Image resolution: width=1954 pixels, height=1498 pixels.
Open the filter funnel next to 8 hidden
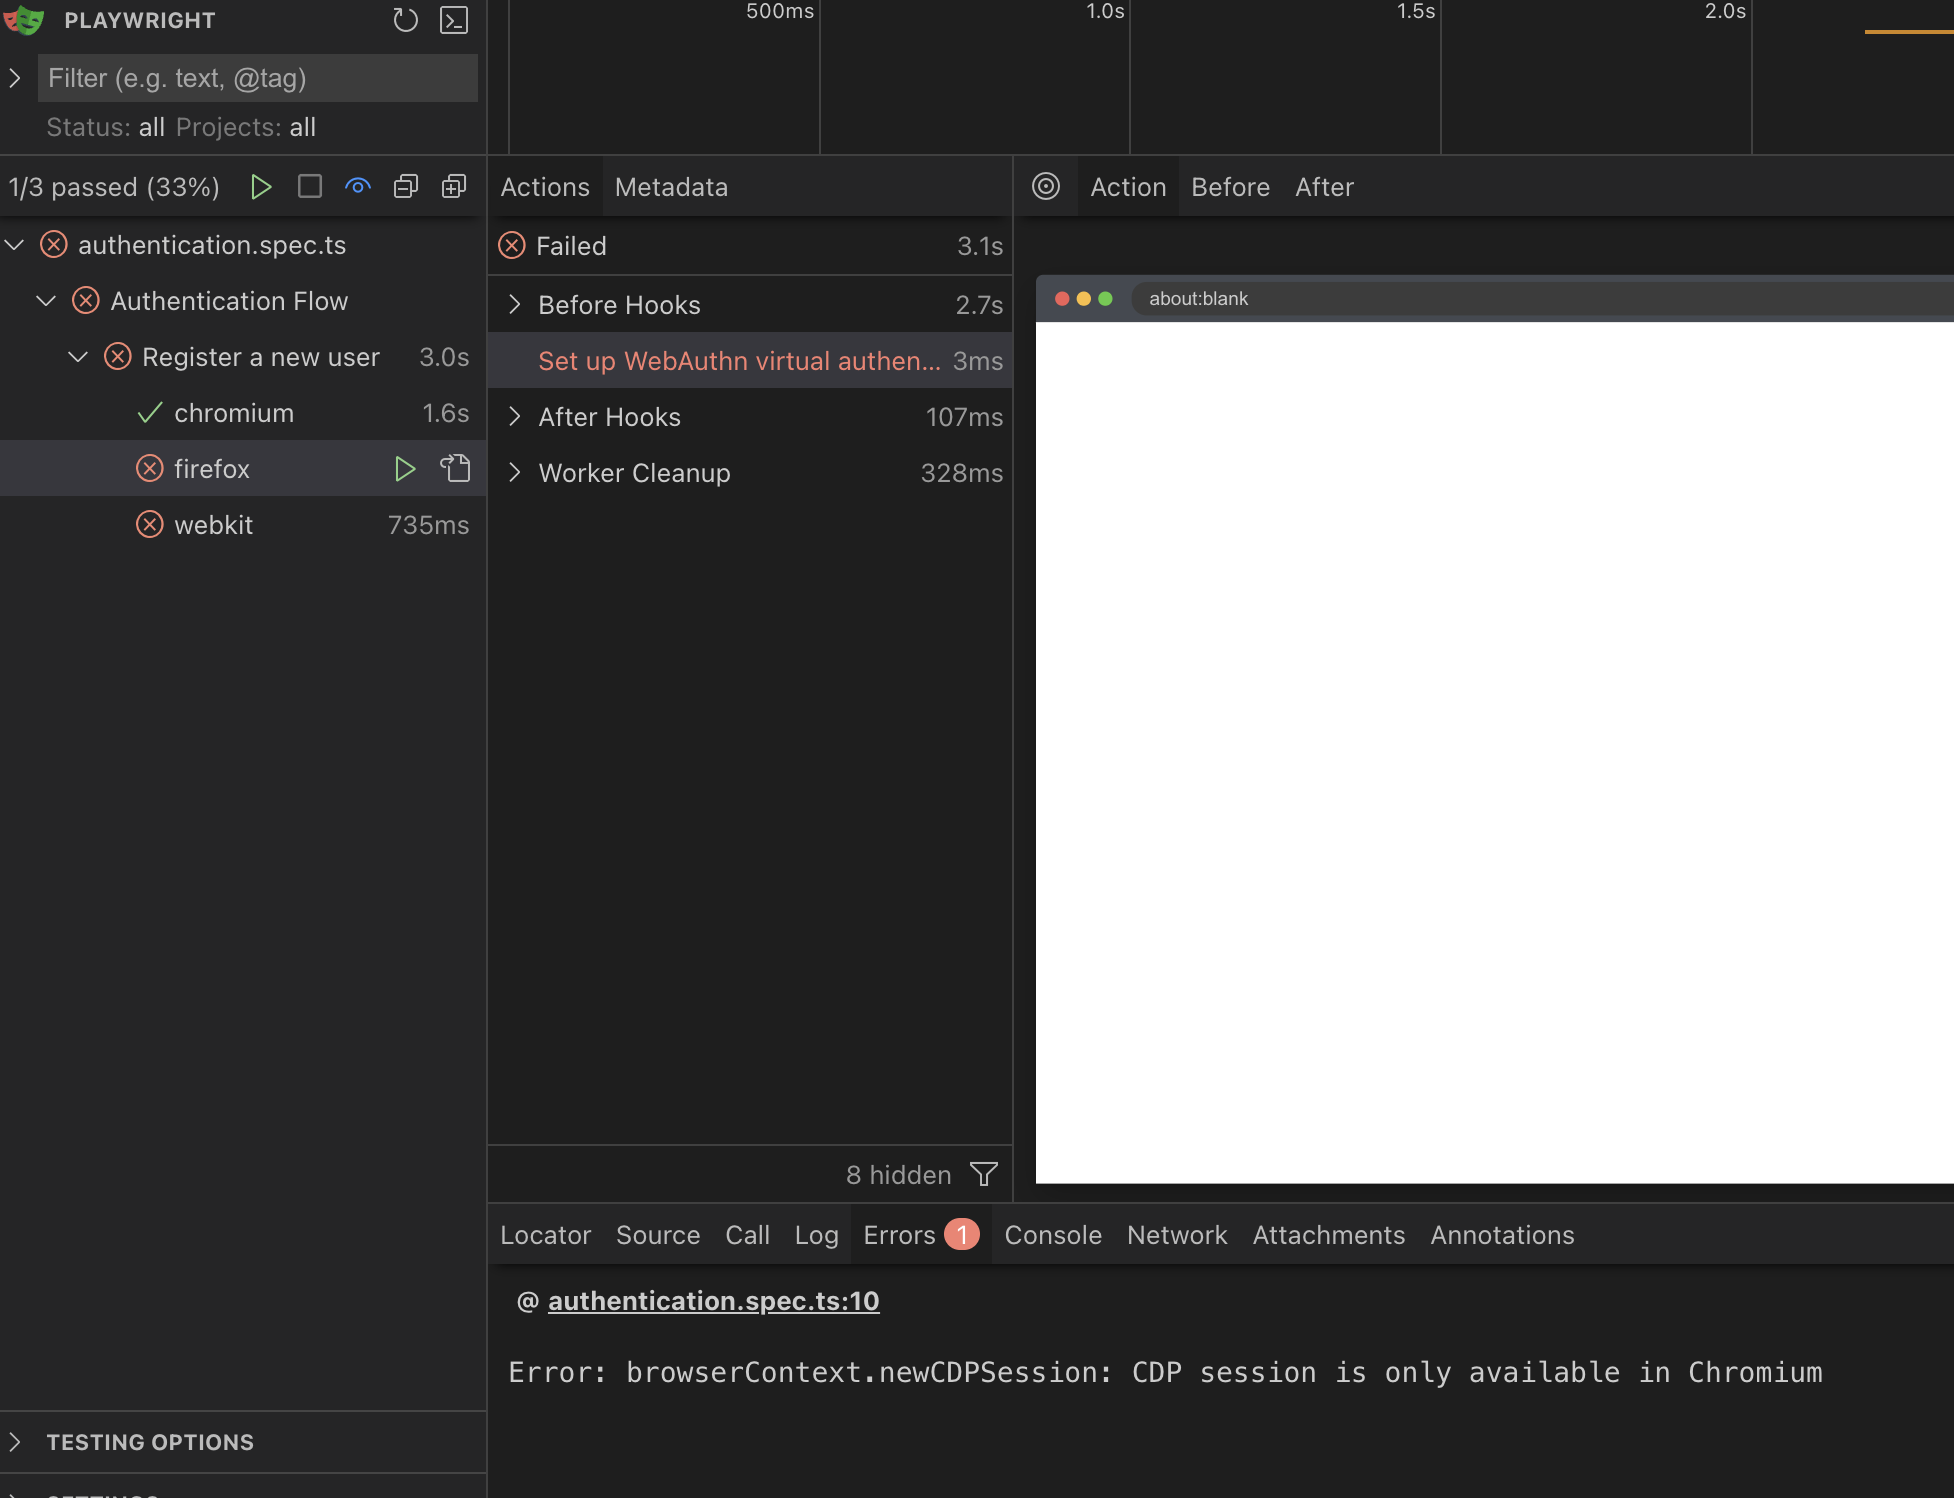pos(983,1174)
